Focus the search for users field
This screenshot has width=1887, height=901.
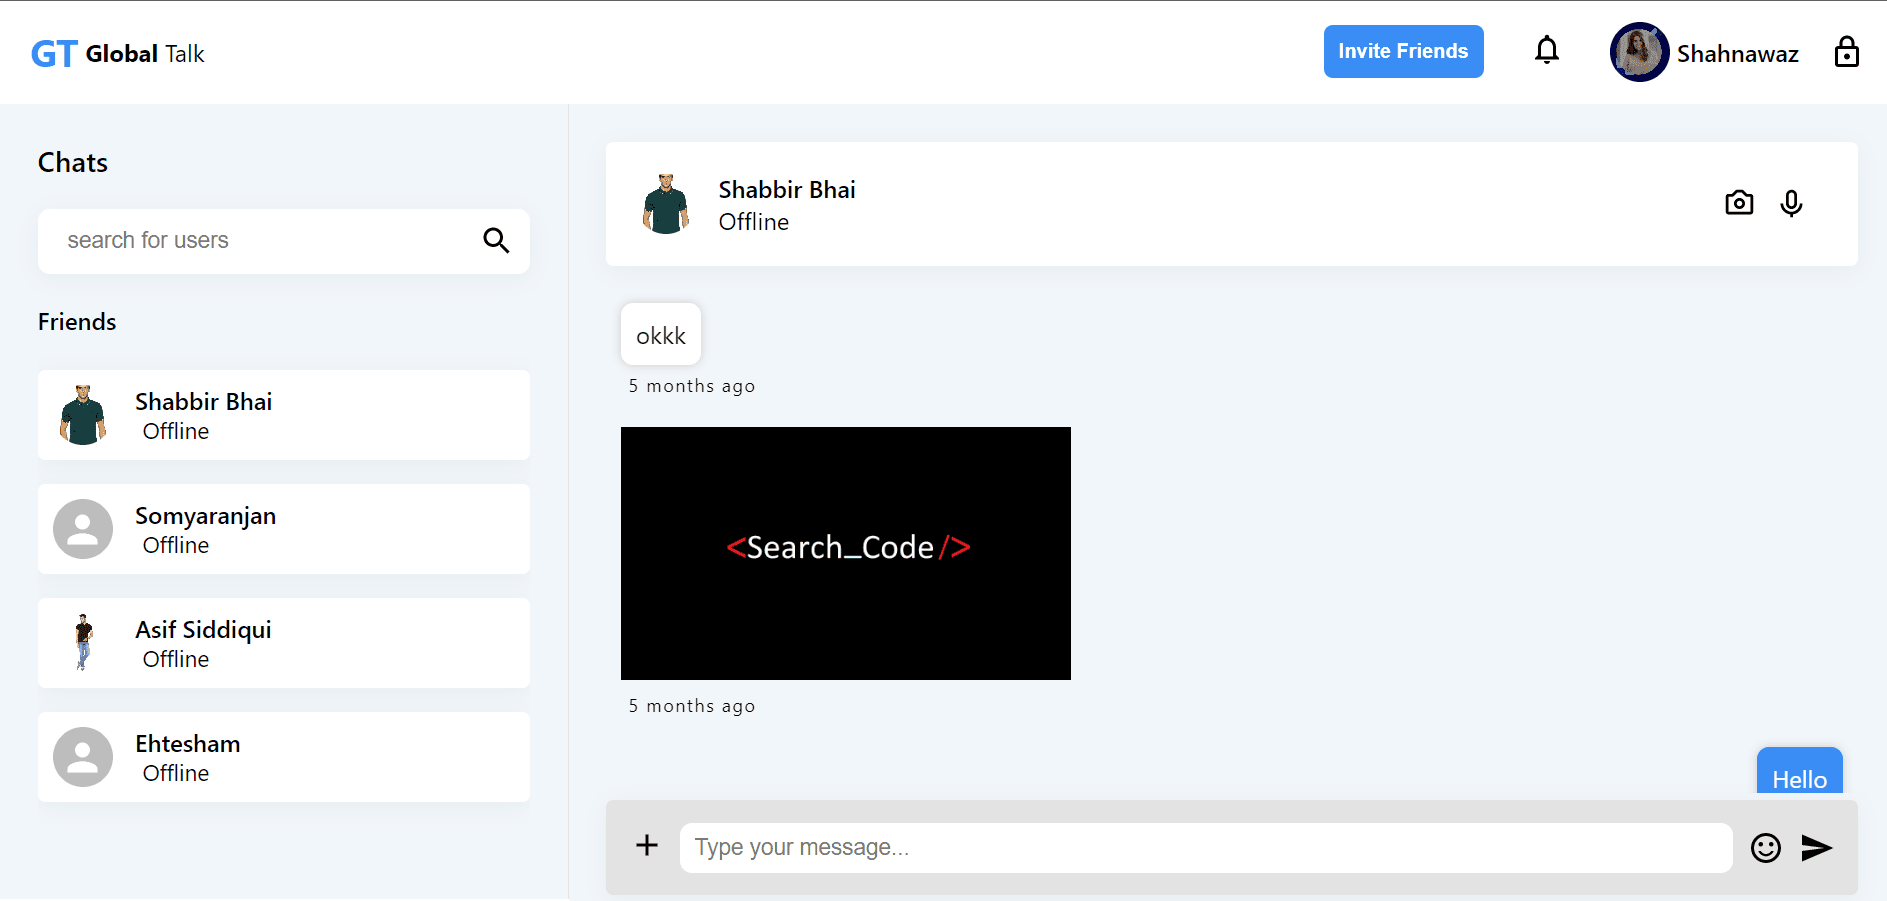284,241
